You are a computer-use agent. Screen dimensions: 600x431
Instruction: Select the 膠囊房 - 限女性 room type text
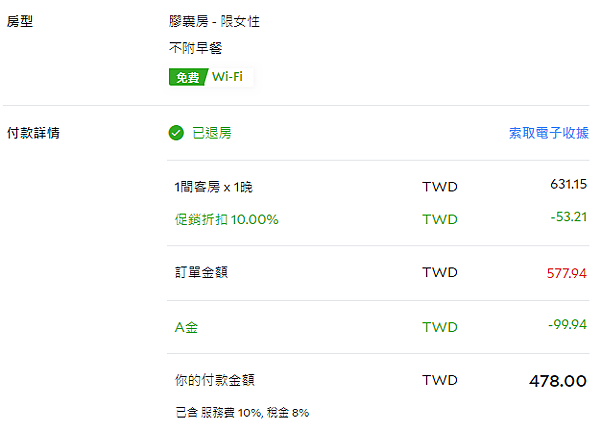point(214,21)
